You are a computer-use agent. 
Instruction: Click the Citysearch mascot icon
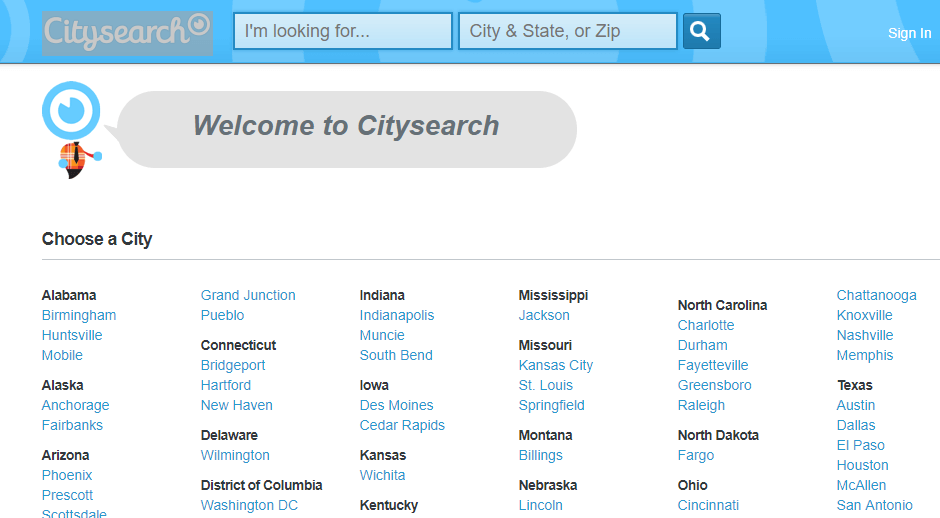point(72,130)
